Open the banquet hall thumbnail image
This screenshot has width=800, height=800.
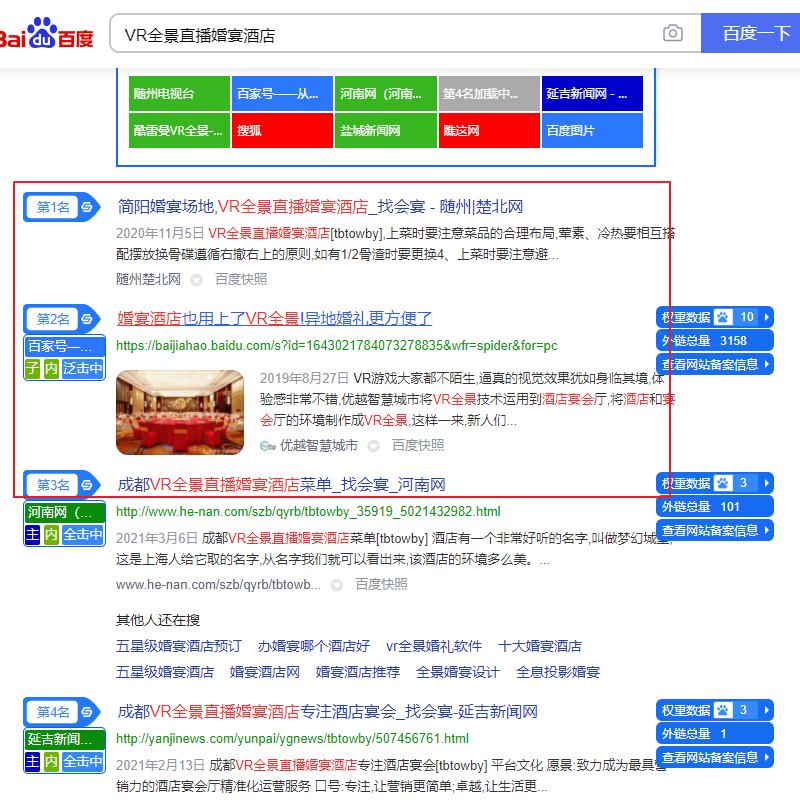[x=180, y=412]
